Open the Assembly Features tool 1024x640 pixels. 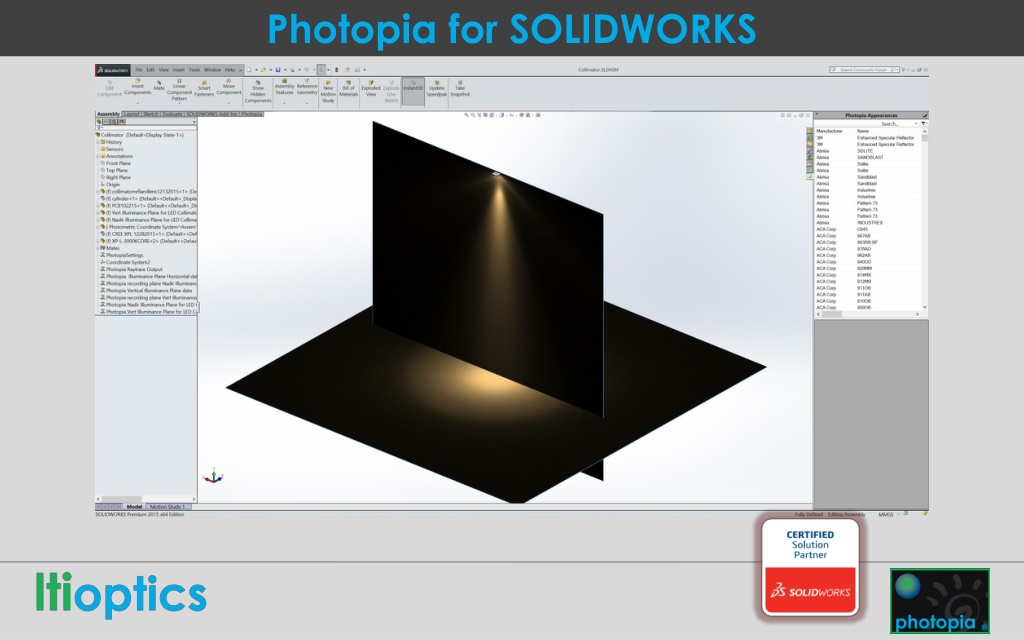coord(284,88)
